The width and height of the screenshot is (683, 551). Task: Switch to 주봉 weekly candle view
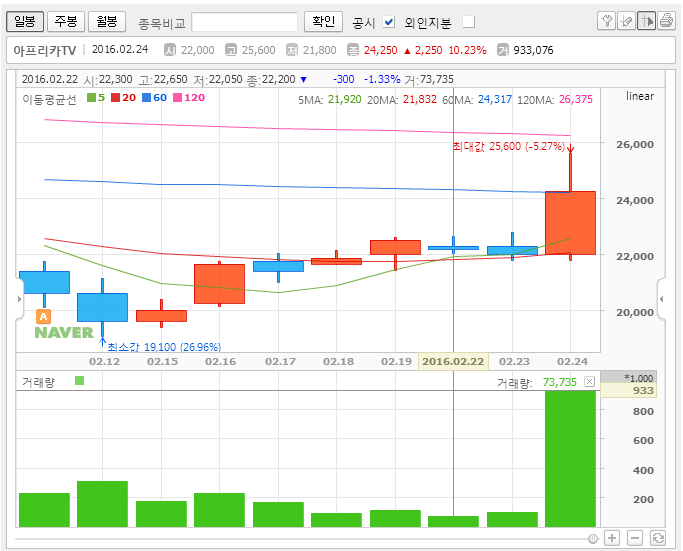(x=66, y=21)
